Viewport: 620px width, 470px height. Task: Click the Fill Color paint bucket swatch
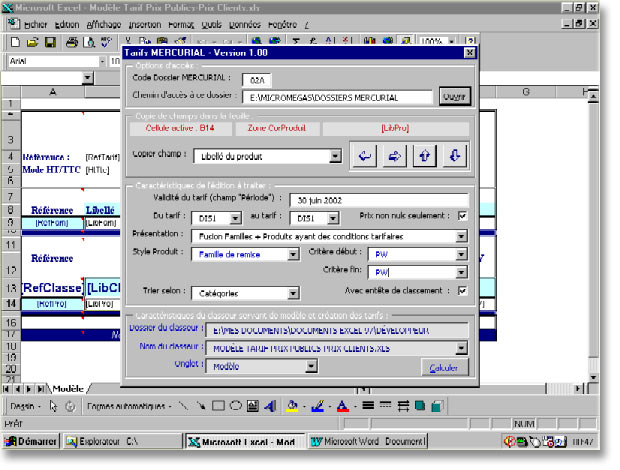click(x=292, y=406)
